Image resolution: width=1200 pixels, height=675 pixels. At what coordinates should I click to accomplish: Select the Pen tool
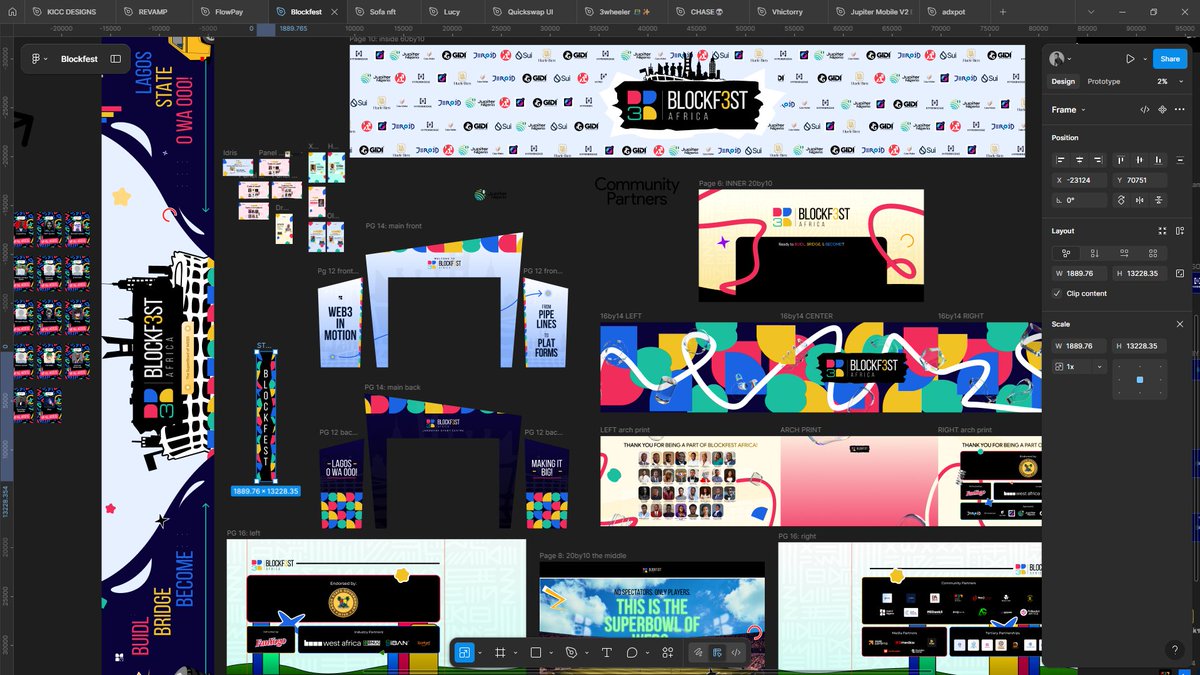click(x=571, y=652)
